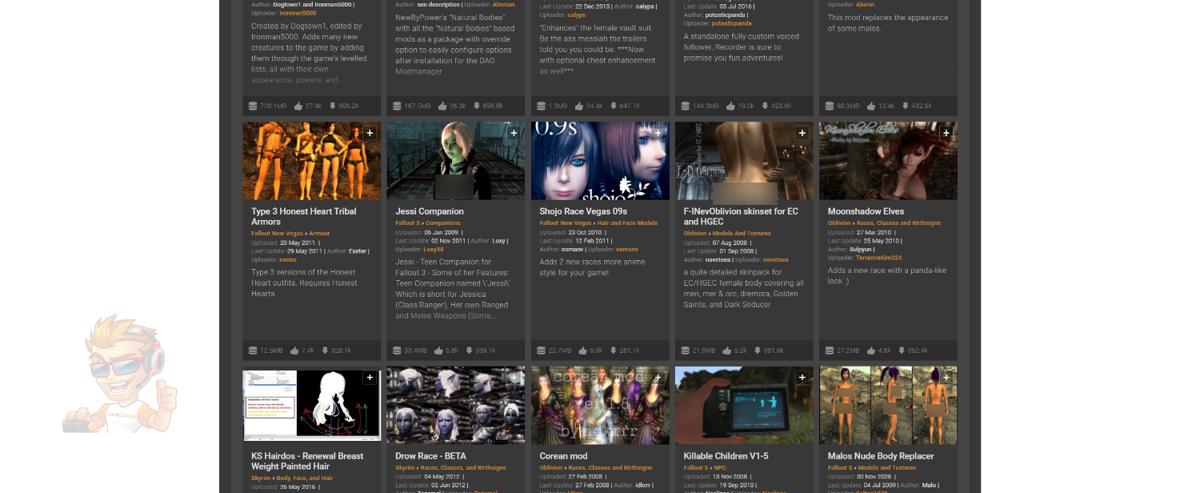
Task: Click plus icon on Type 3 Honest Heart thumbnail
Action: (370, 133)
